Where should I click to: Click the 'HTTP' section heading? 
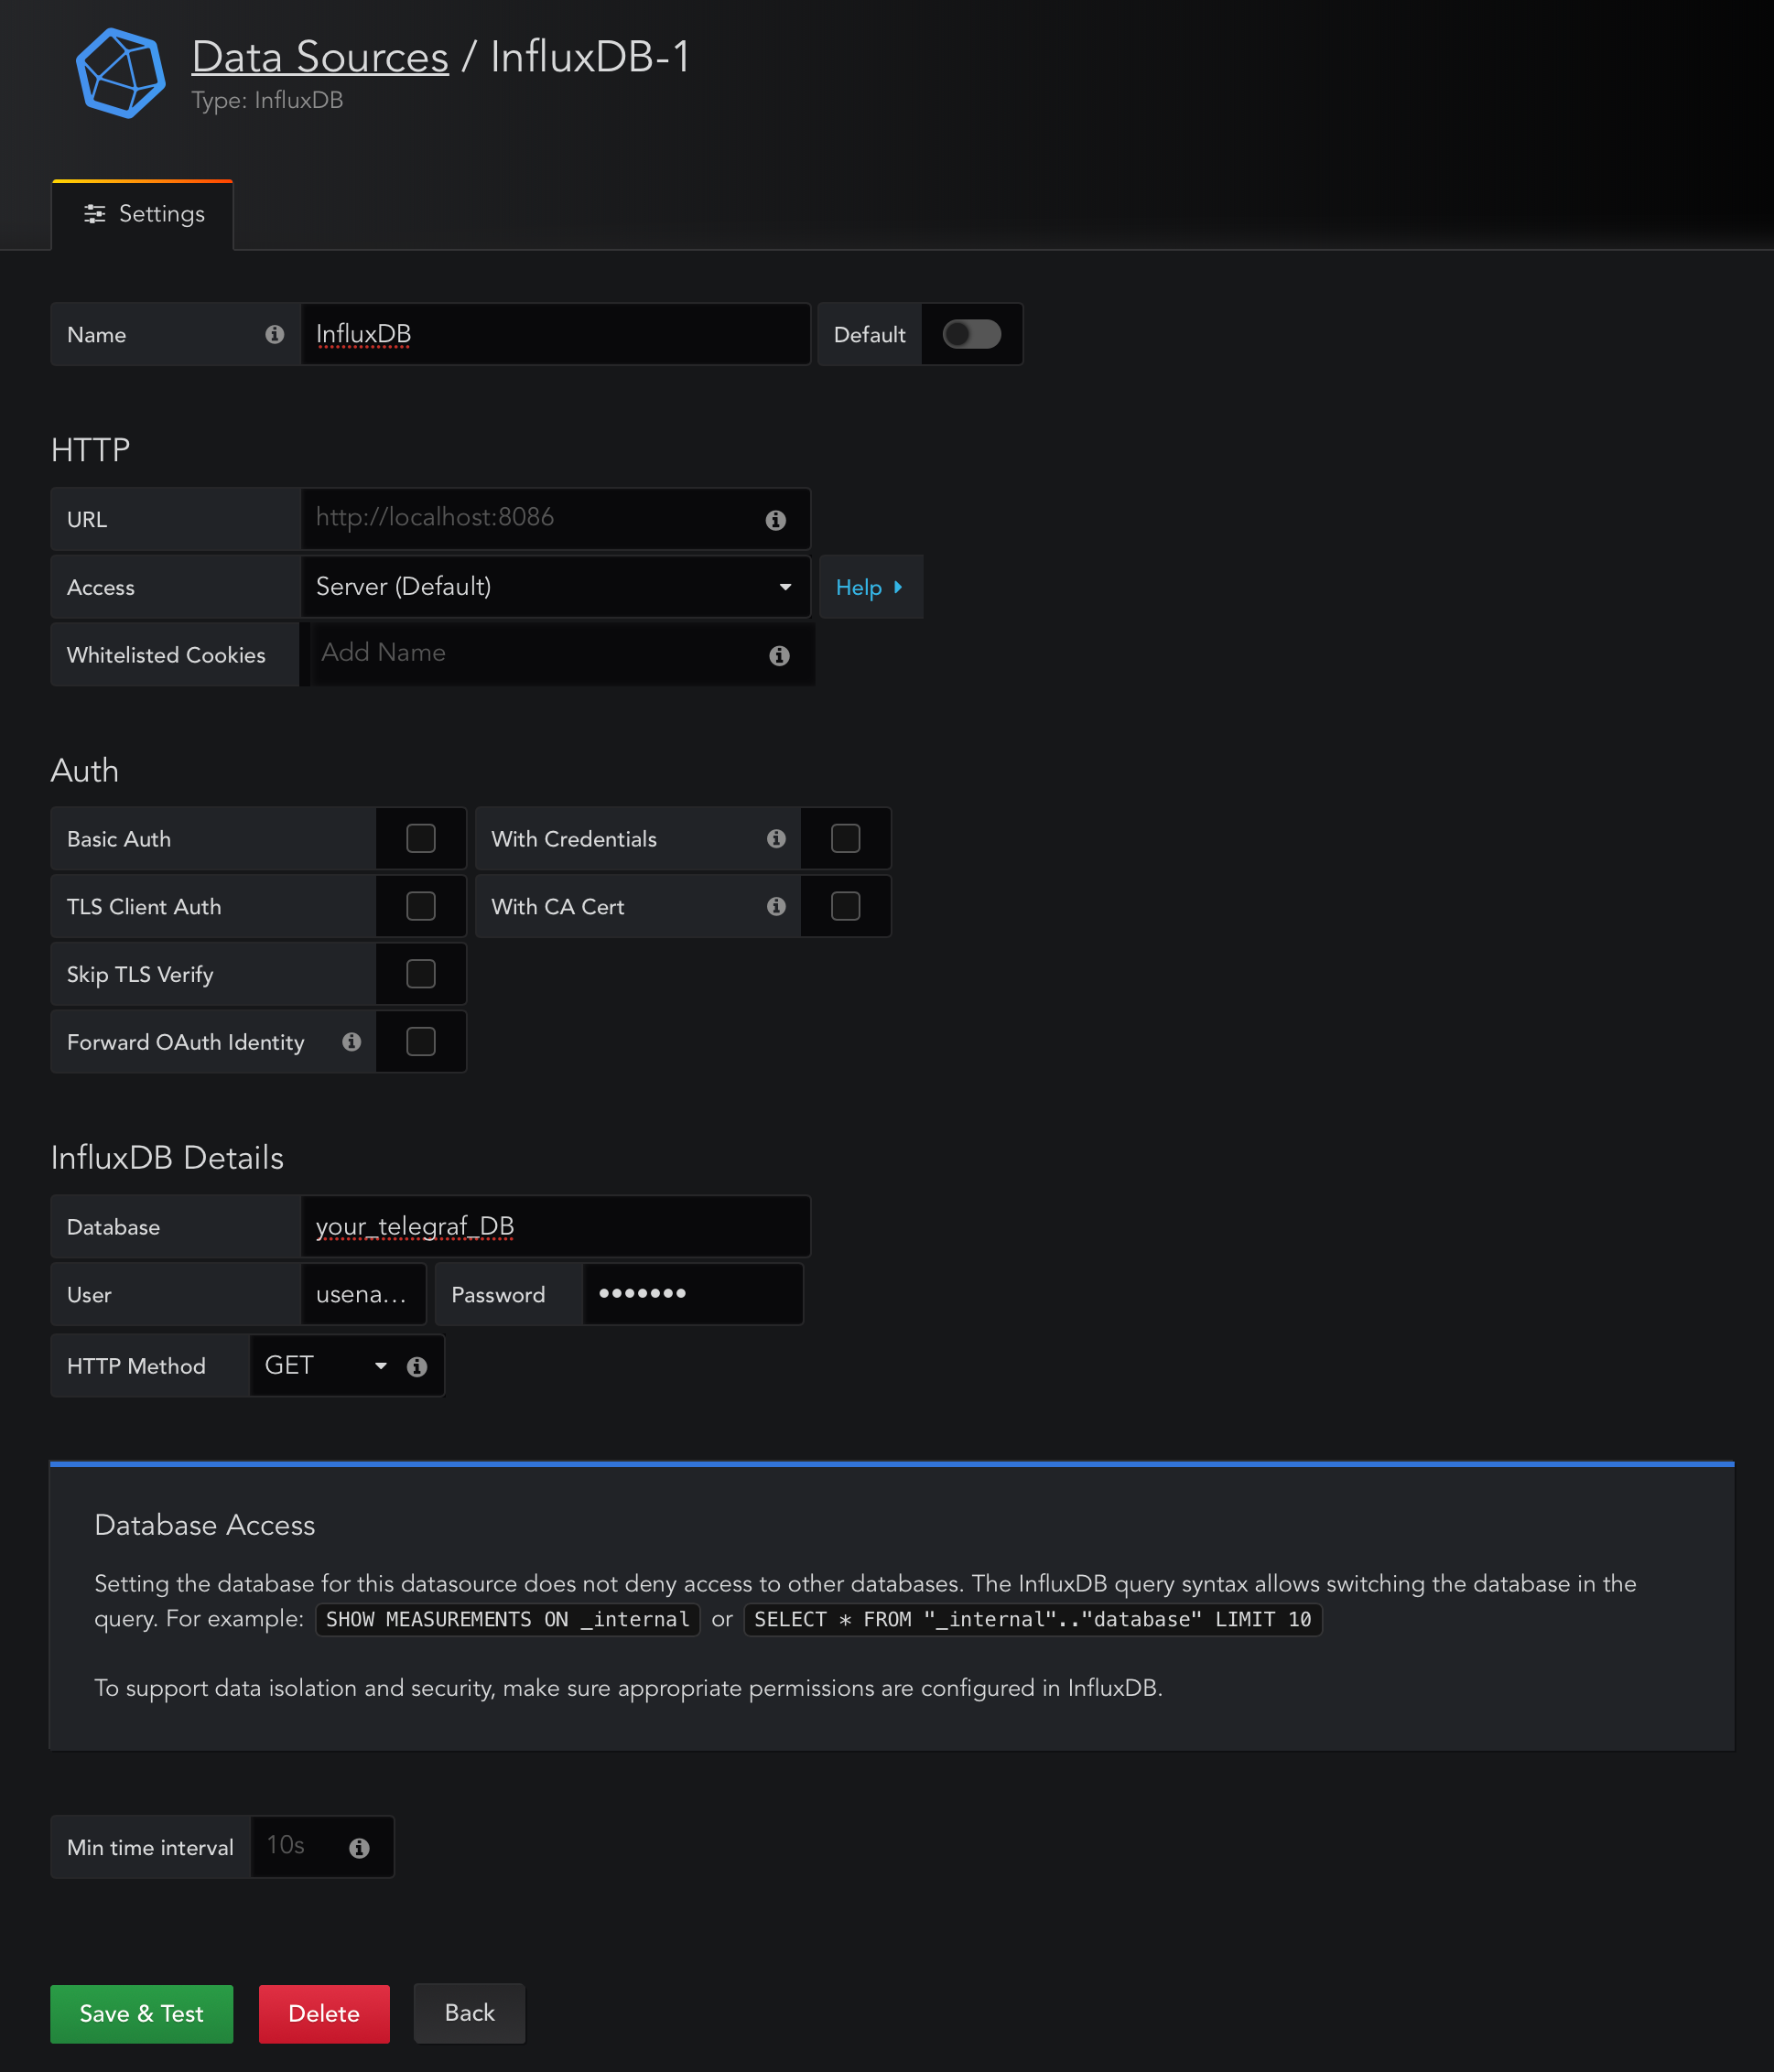click(x=91, y=450)
